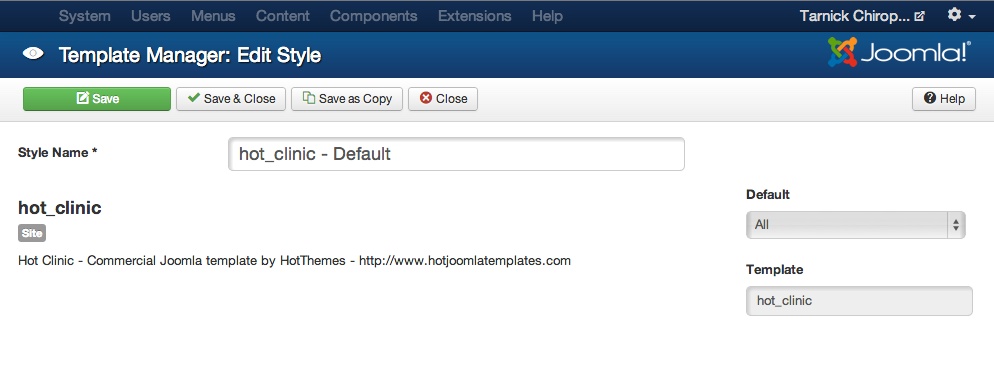Viewport: 994px width, 378px height.
Task: Open the Menus menu
Action: pyautogui.click(x=213, y=16)
